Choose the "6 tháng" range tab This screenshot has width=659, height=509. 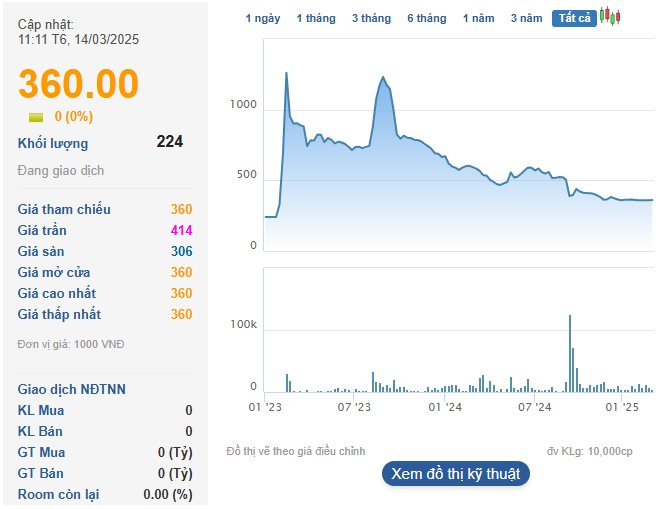(427, 19)
